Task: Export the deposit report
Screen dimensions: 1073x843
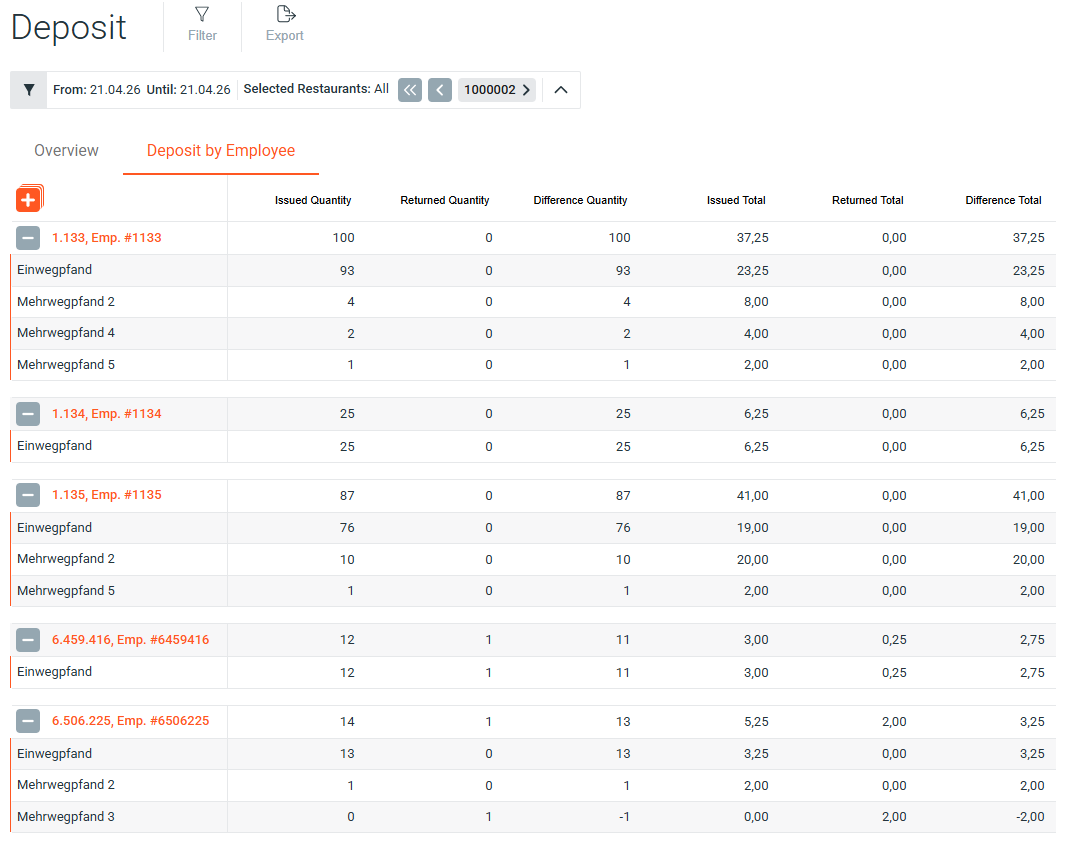Action: click(x=285, y=25)
